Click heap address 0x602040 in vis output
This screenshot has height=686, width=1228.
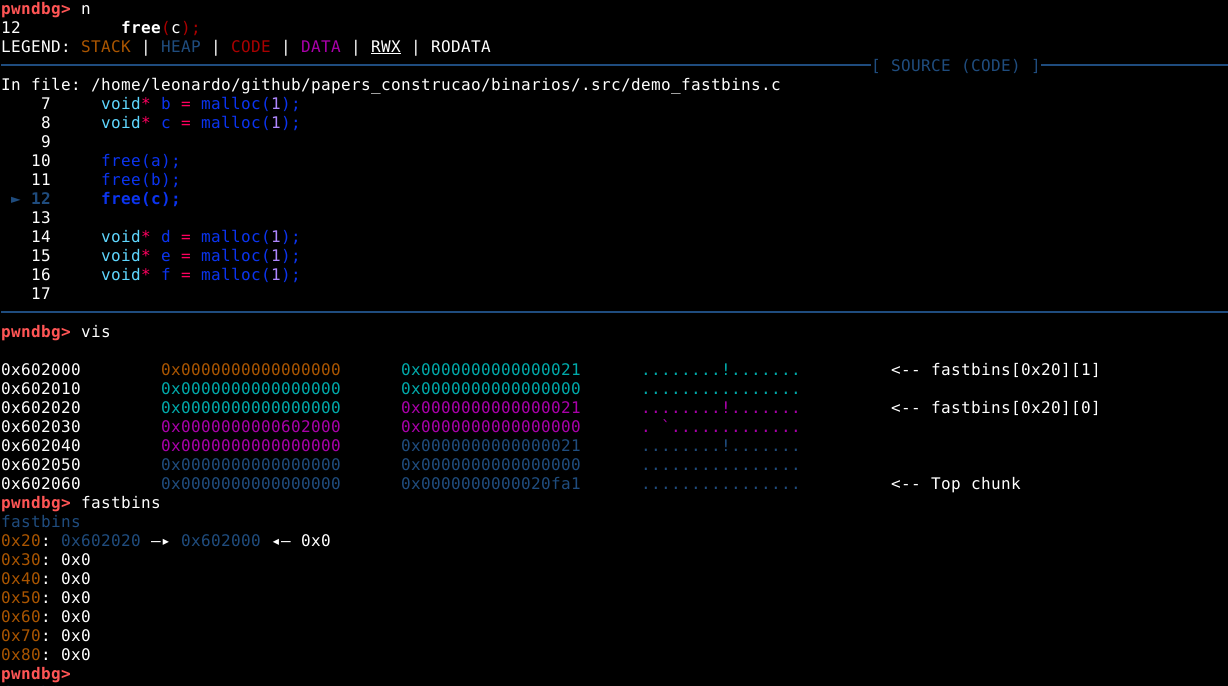(x=41, y=446)
